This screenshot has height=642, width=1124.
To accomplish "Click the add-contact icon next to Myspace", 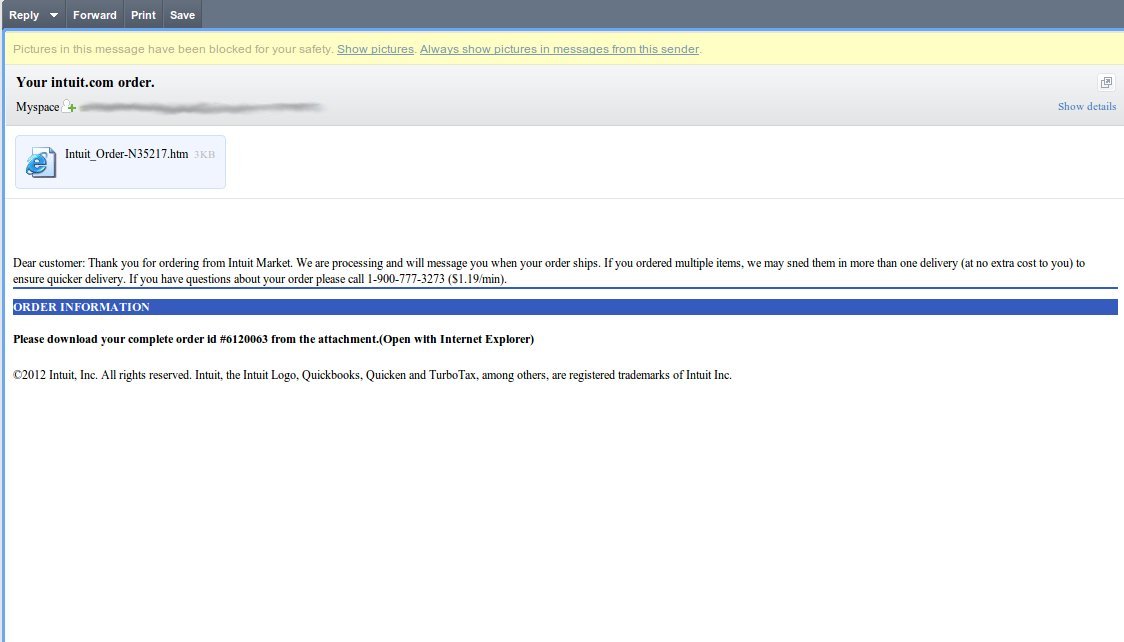I will [x=69, y=106].
